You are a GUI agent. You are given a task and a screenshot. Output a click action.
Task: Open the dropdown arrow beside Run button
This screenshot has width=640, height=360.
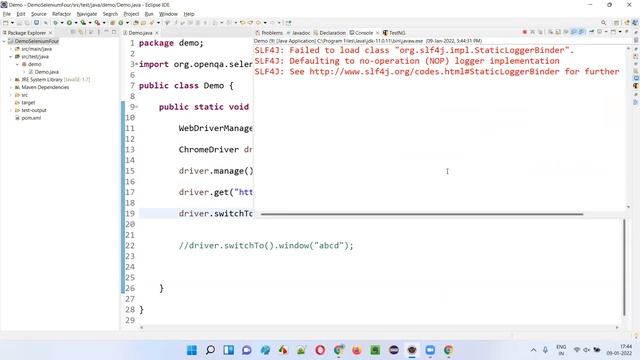tap(76, 23)
